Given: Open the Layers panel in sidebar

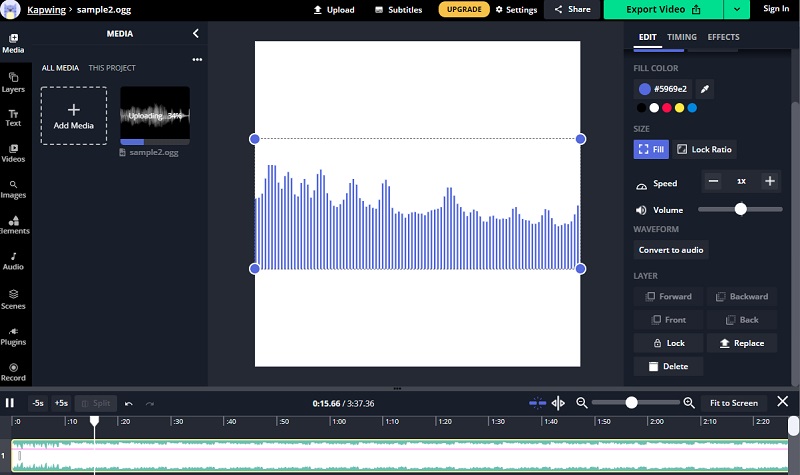Looking at the screenshot, I should click(13, 81).
